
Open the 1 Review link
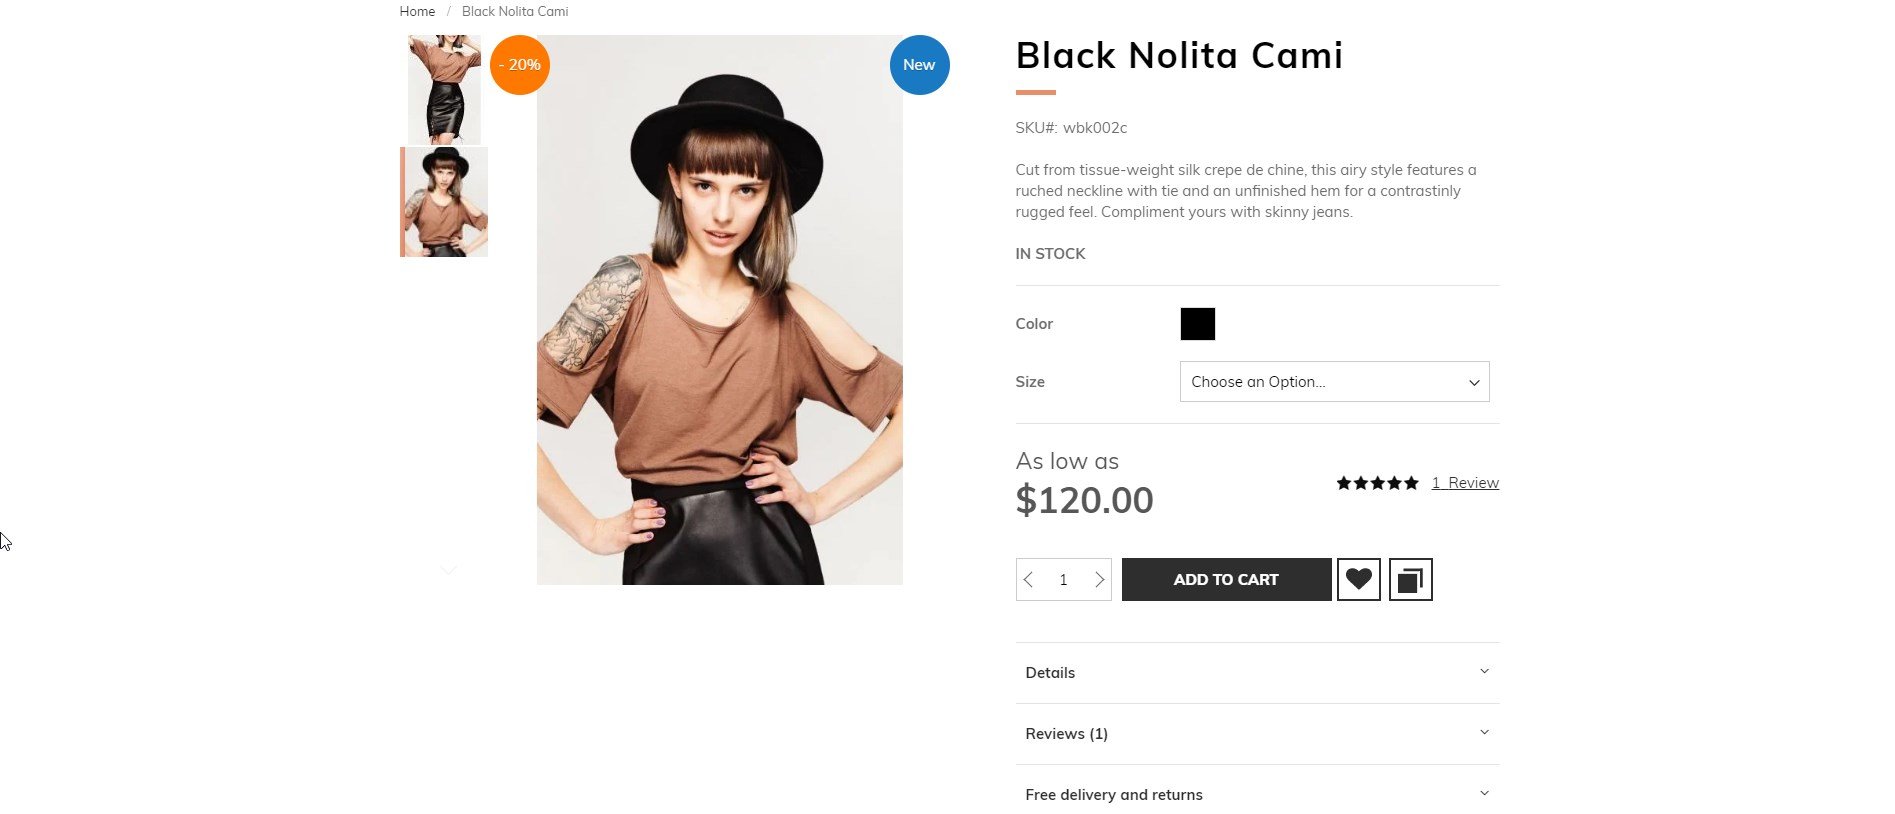tap(1465, 483)
